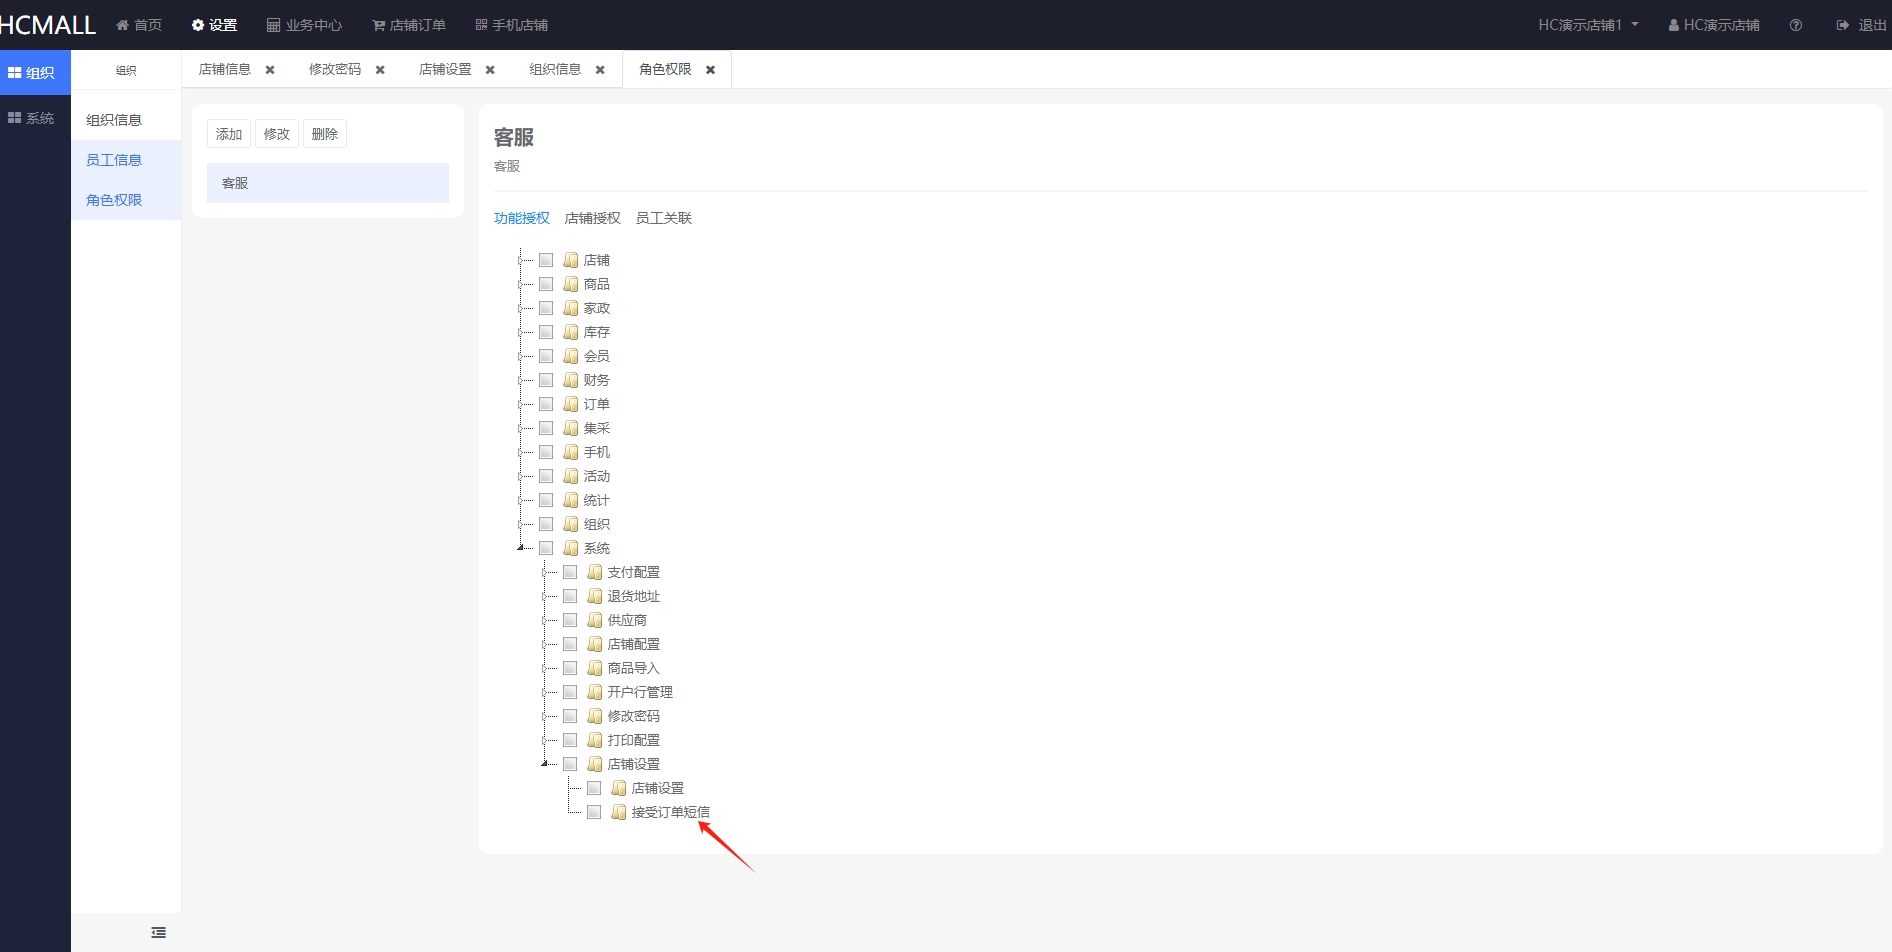Open the 业务中心 top menu
This screenshot has height=952, width=1892.
coord(304,25)
